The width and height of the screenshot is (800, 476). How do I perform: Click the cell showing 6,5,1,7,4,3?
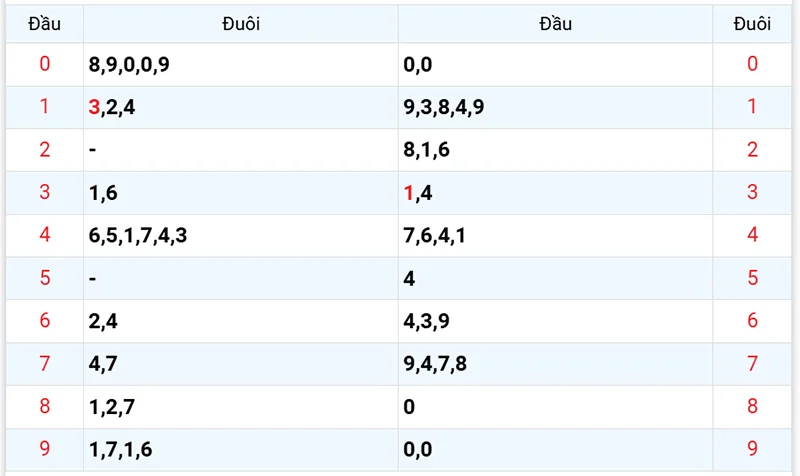[138, 236]
